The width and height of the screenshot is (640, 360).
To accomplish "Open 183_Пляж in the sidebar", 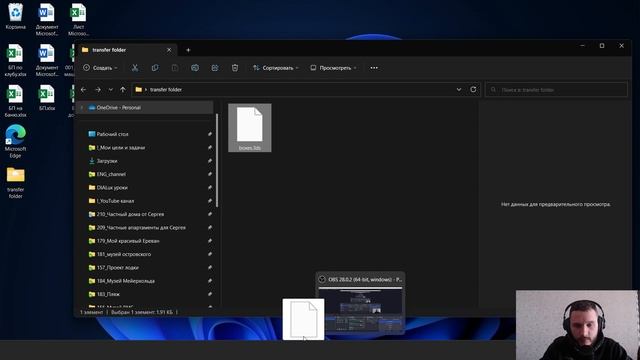I will [108, 294].
